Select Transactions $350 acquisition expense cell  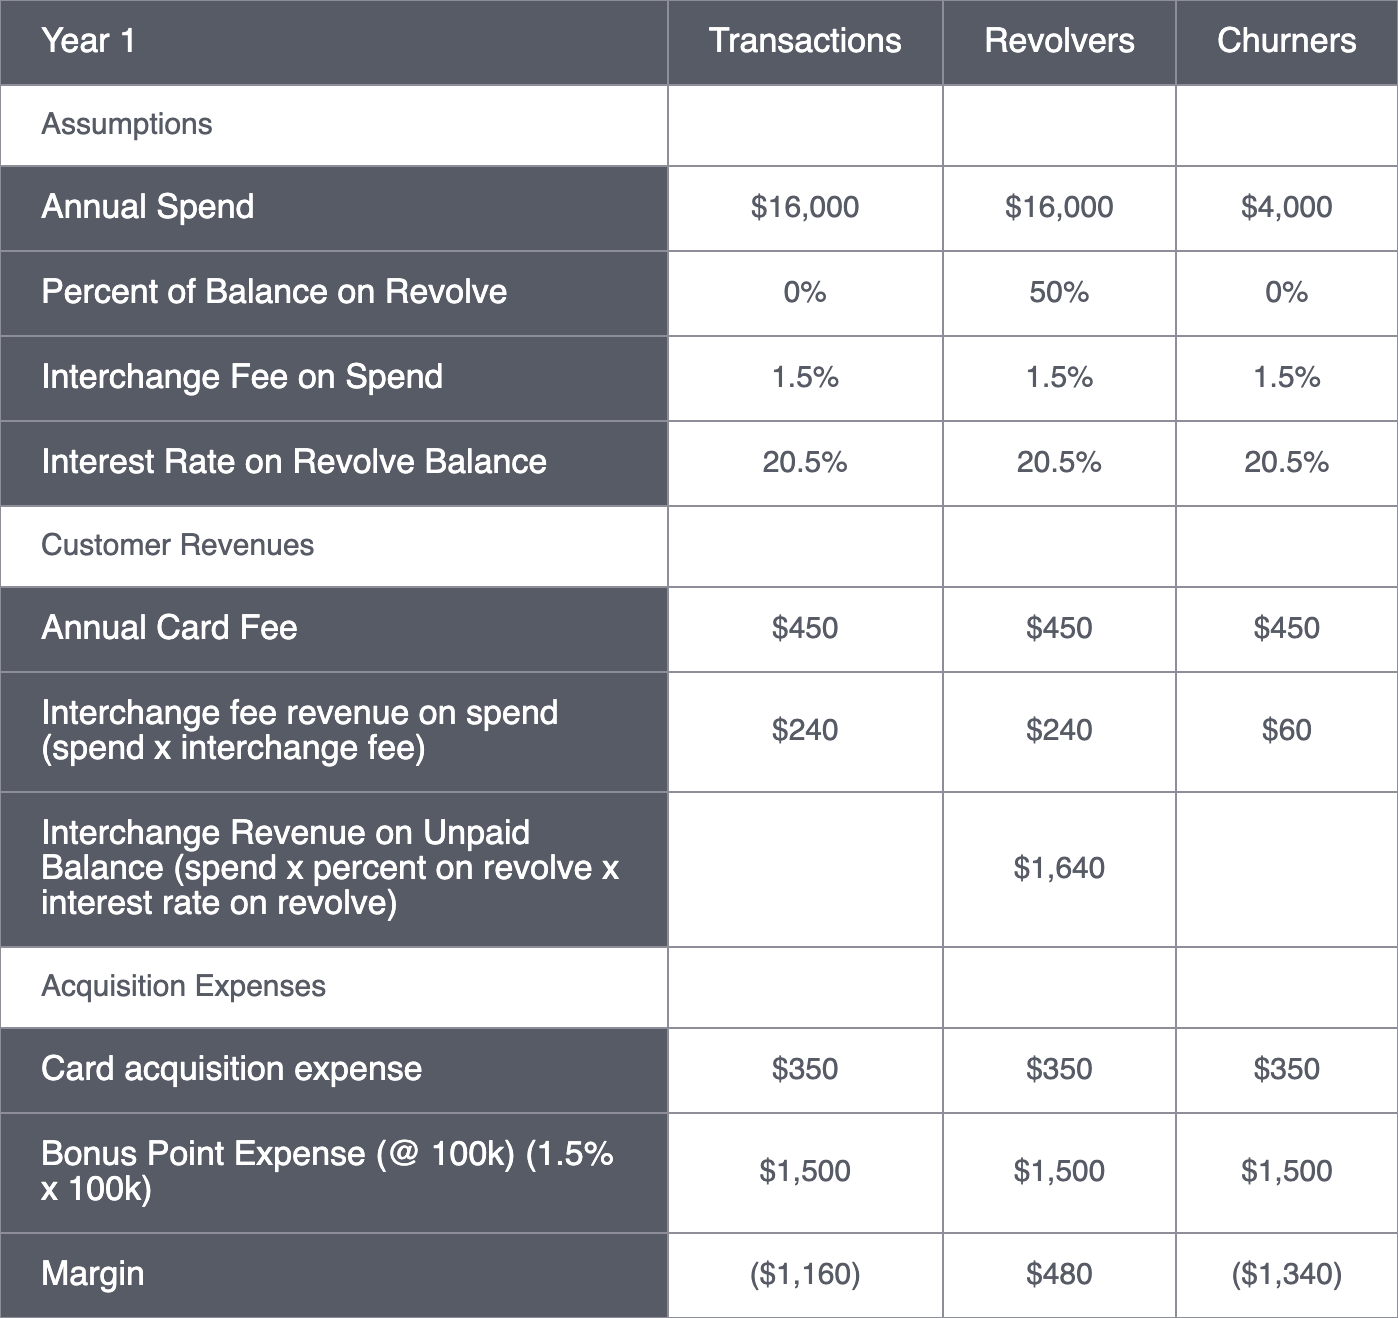pyautogui.click(x=805, y=1070)
